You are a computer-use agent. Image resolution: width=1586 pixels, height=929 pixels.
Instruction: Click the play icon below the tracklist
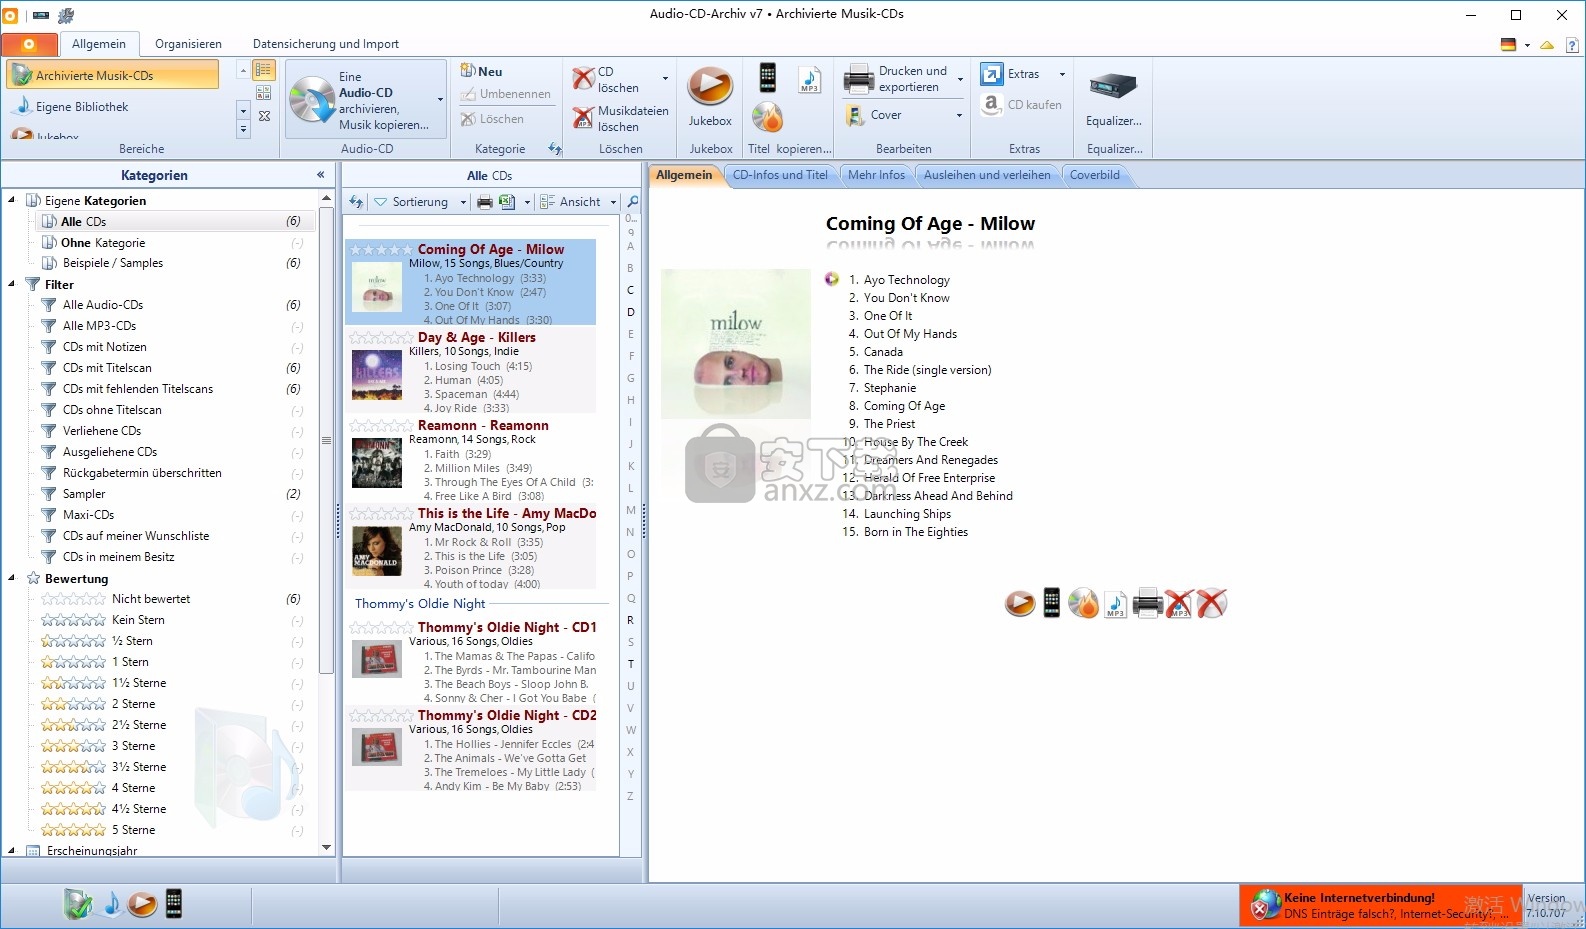(1020, 603)
